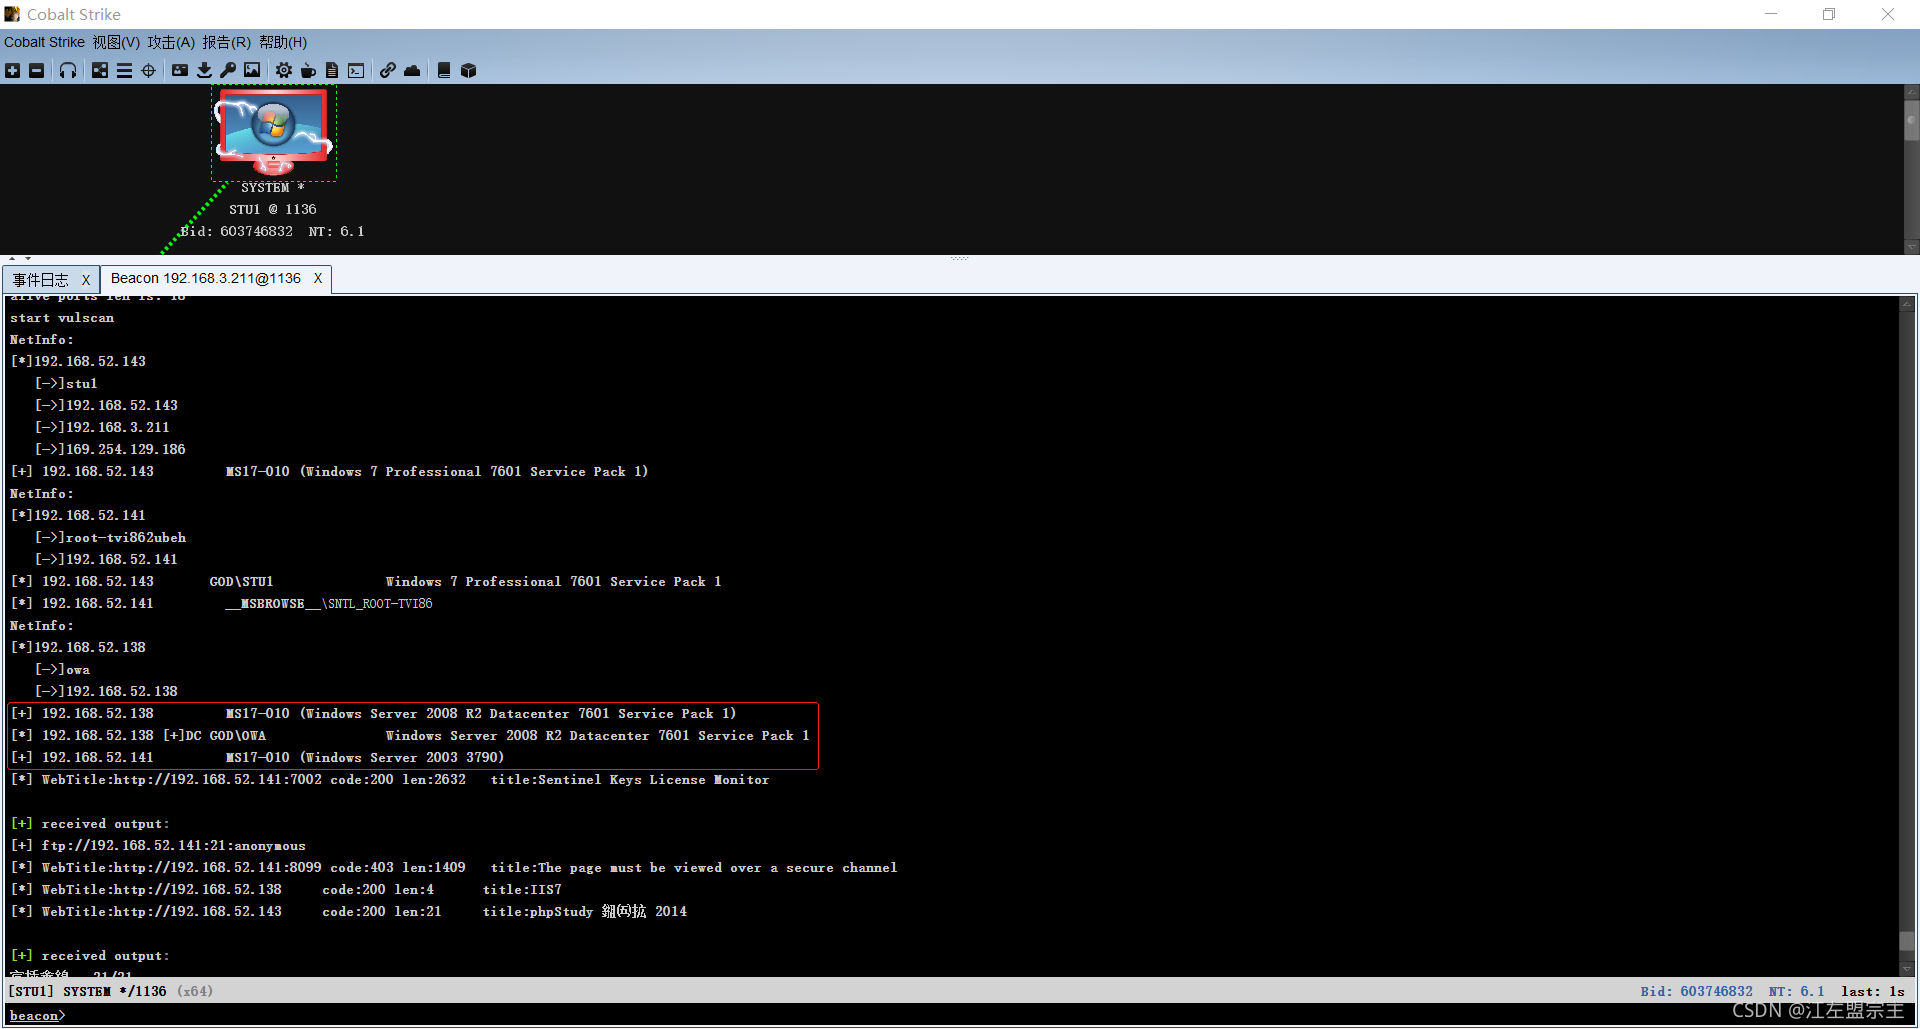Minimize the Cobalt Strike window
1920x1029 pixels.
1771,14
